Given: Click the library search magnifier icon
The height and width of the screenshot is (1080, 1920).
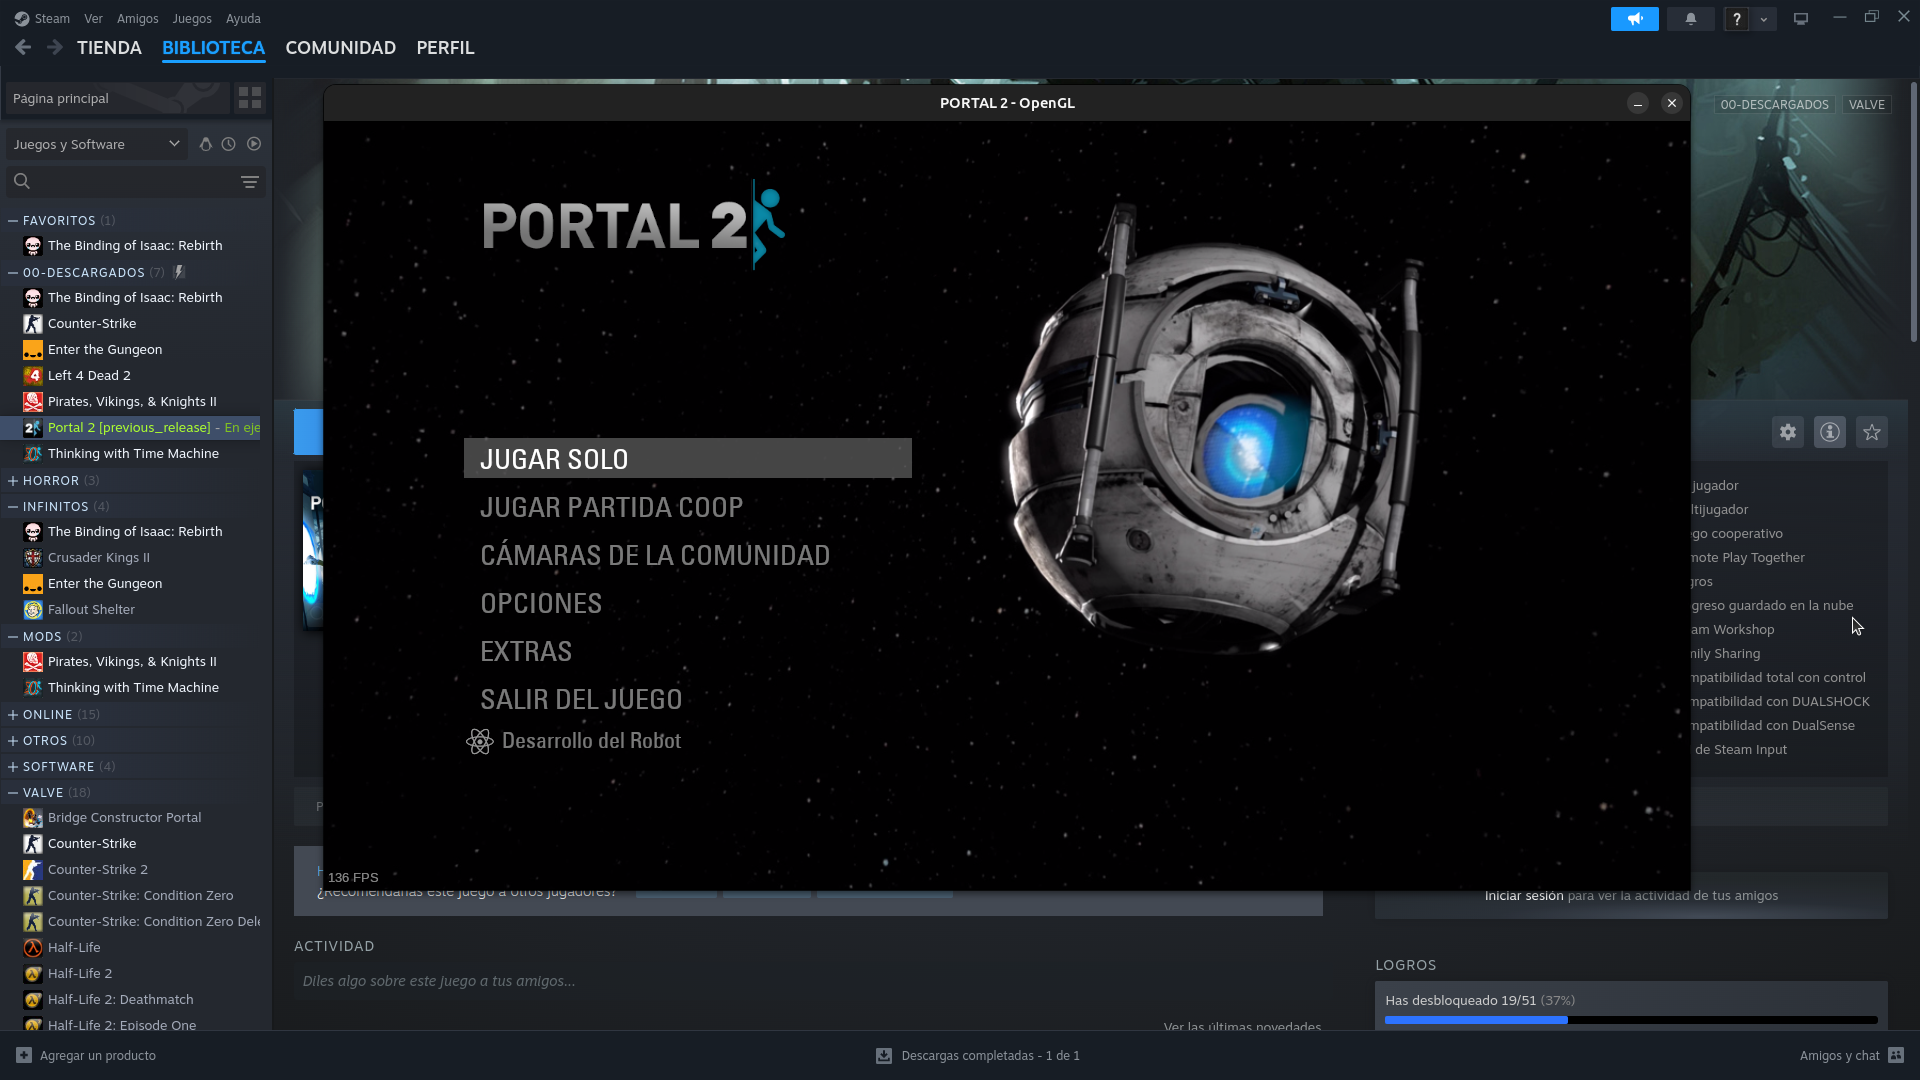Looking at the screenshot, I should [22, 181].
